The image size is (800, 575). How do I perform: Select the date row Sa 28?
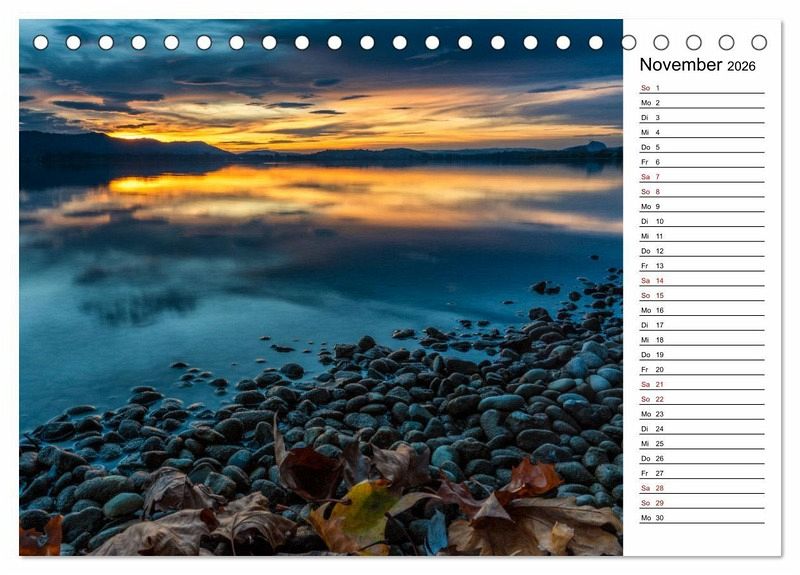coord(702,487)
